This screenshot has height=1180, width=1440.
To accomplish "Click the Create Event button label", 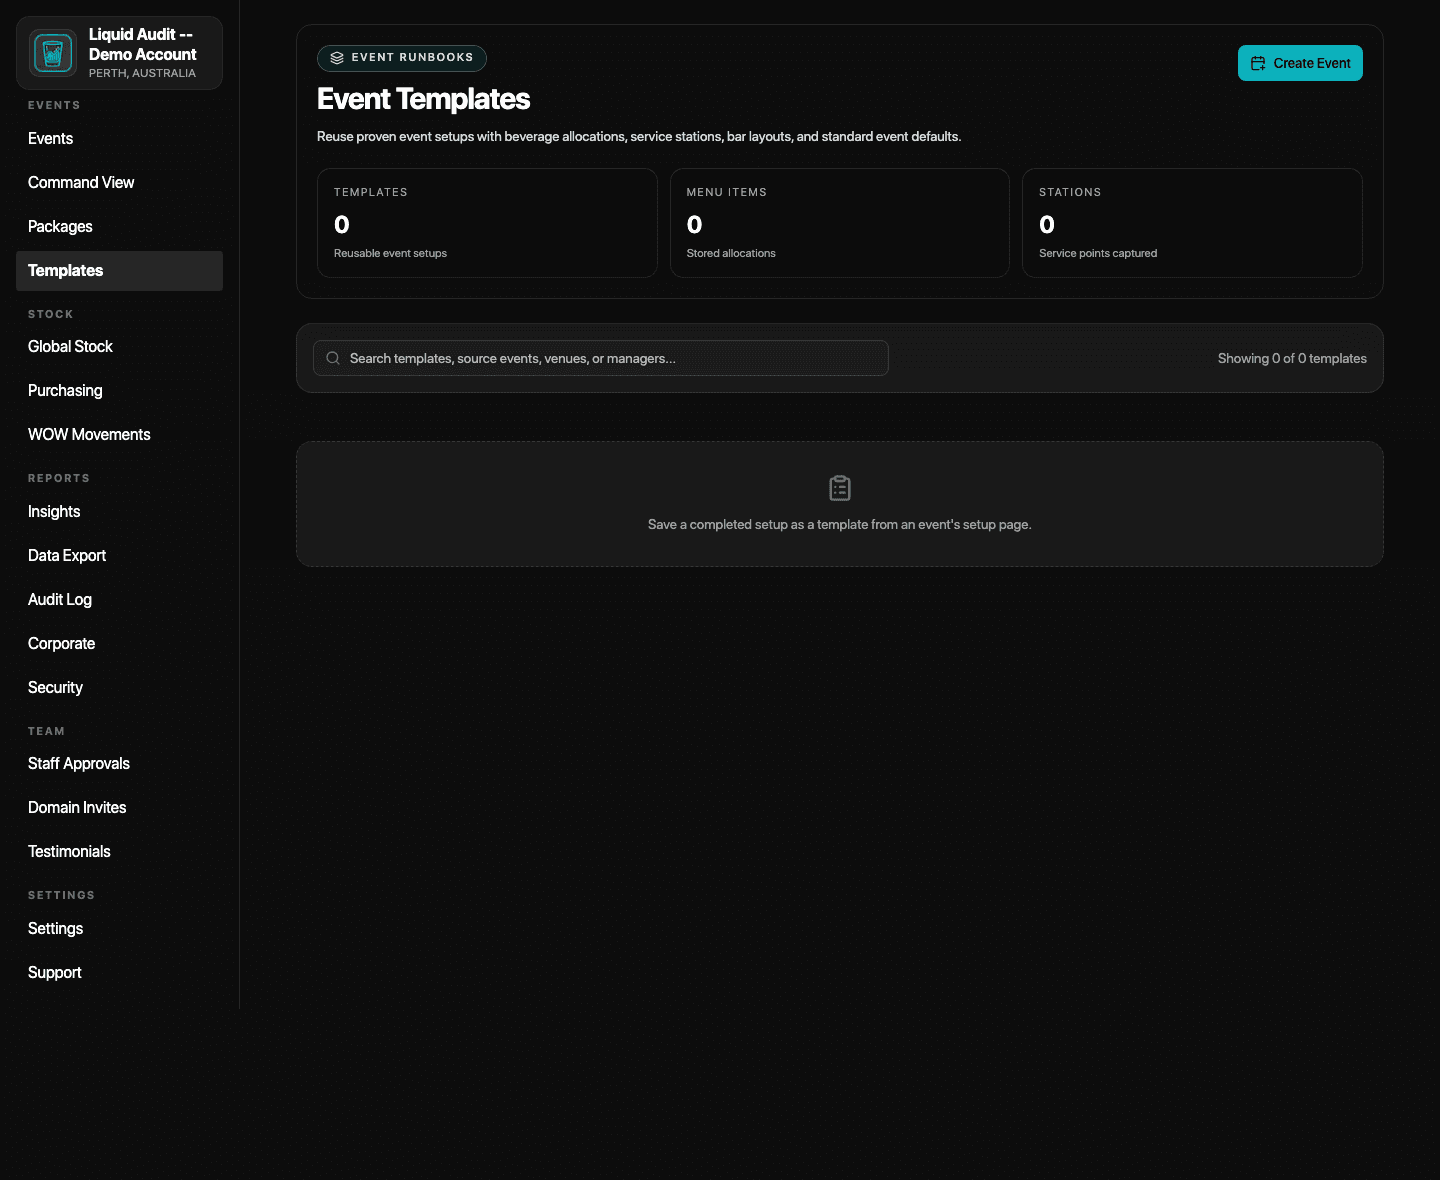I will click(x=1312, y=63).
